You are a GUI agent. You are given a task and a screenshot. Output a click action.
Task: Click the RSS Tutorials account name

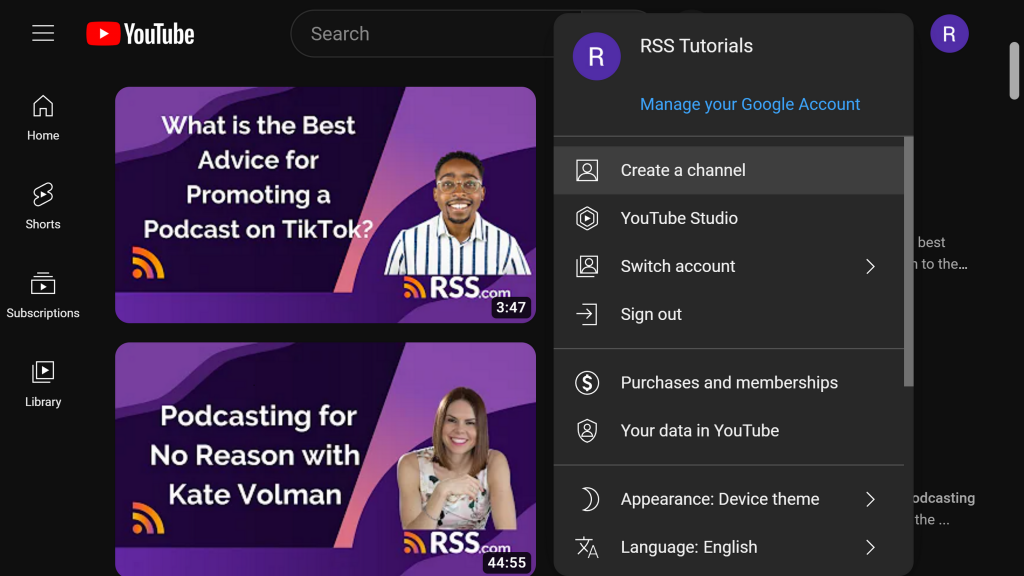[x=696, y=46]
